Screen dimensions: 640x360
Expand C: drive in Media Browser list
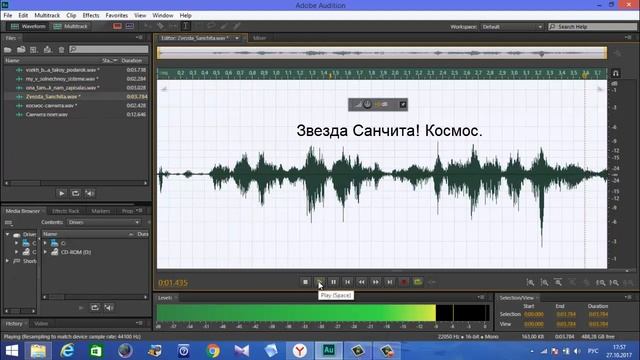coord(45,243)
